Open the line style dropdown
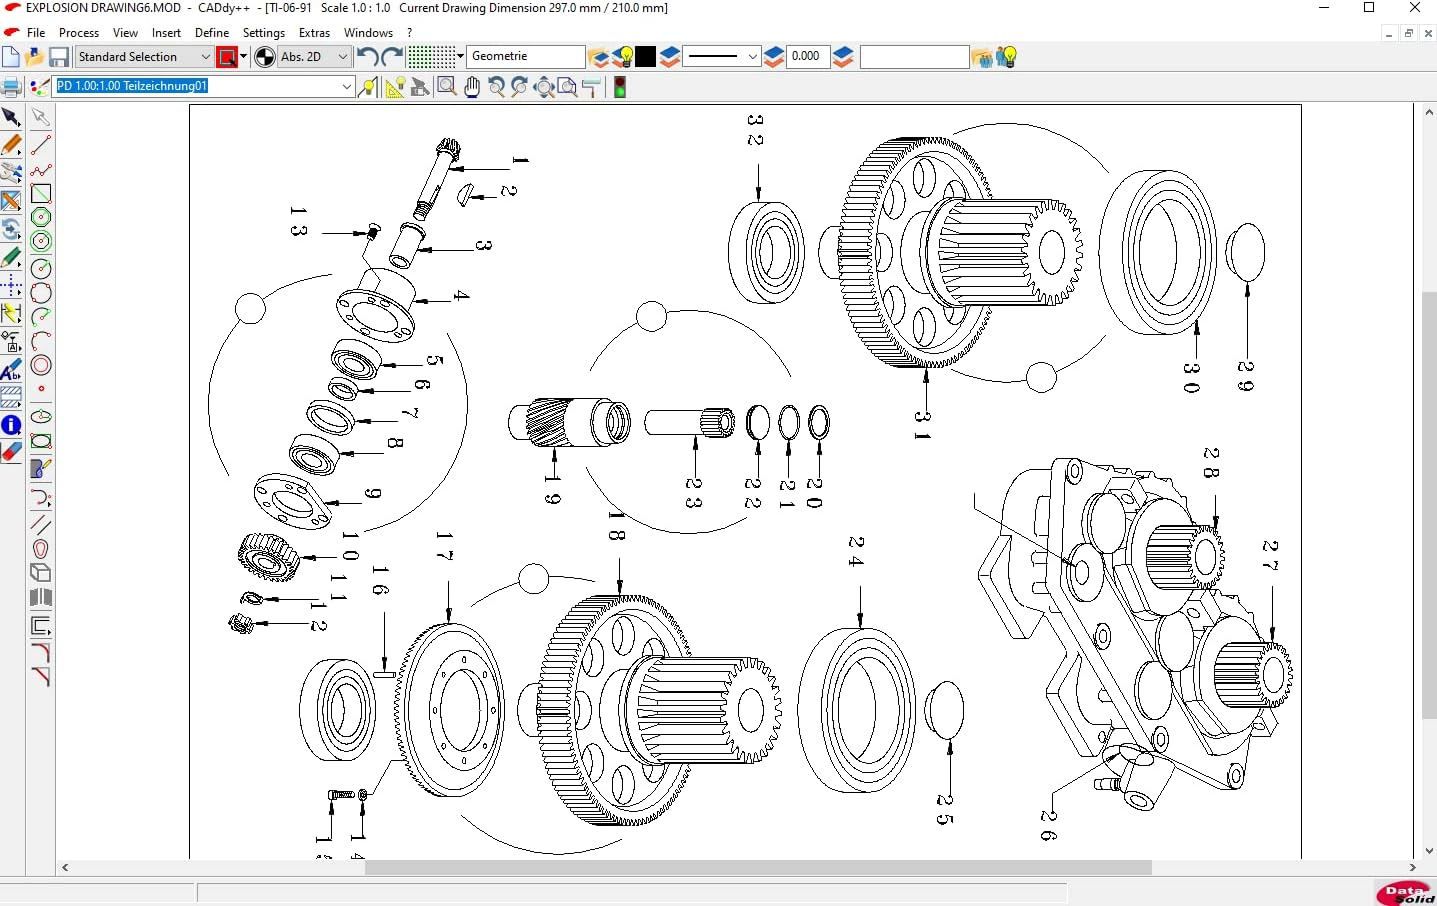 coord(751,57)
